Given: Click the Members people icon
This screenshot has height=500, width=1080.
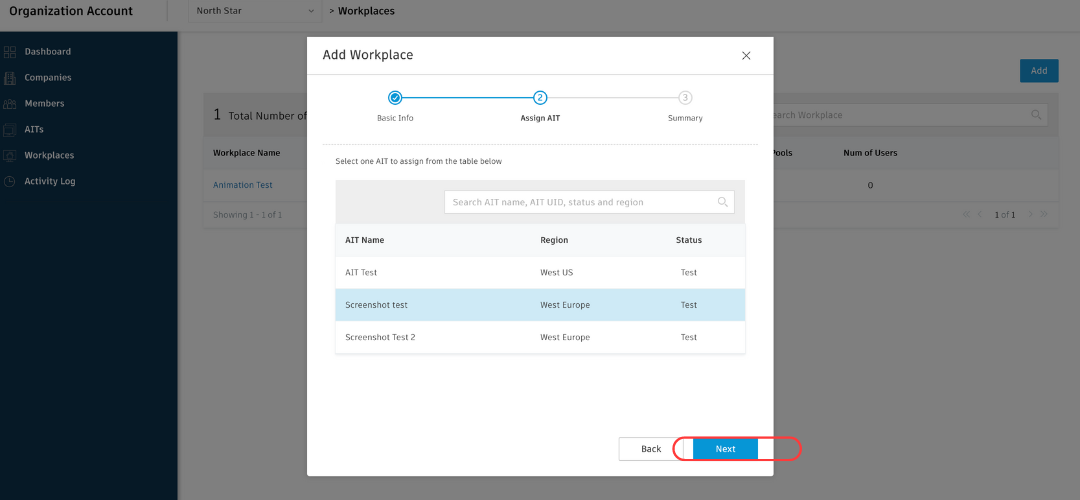Looking at the screenshot, I should [10, 104].
